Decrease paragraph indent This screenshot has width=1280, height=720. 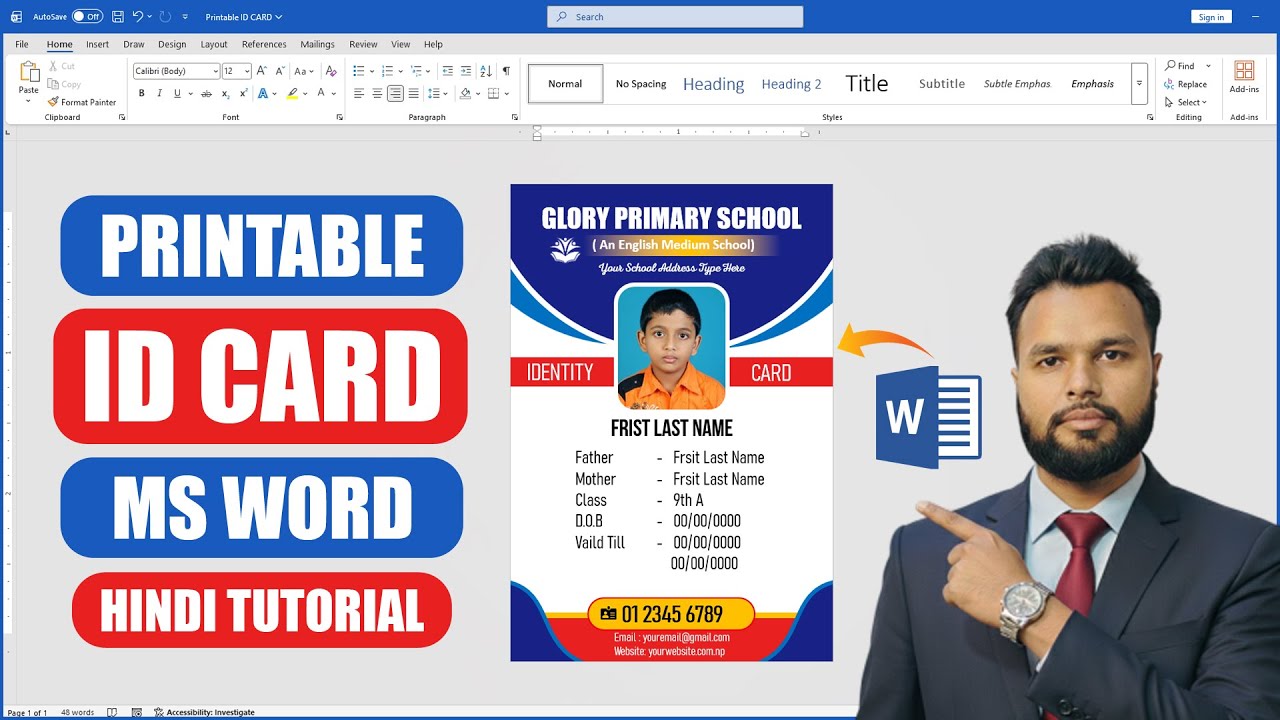[x=448, y=71]
